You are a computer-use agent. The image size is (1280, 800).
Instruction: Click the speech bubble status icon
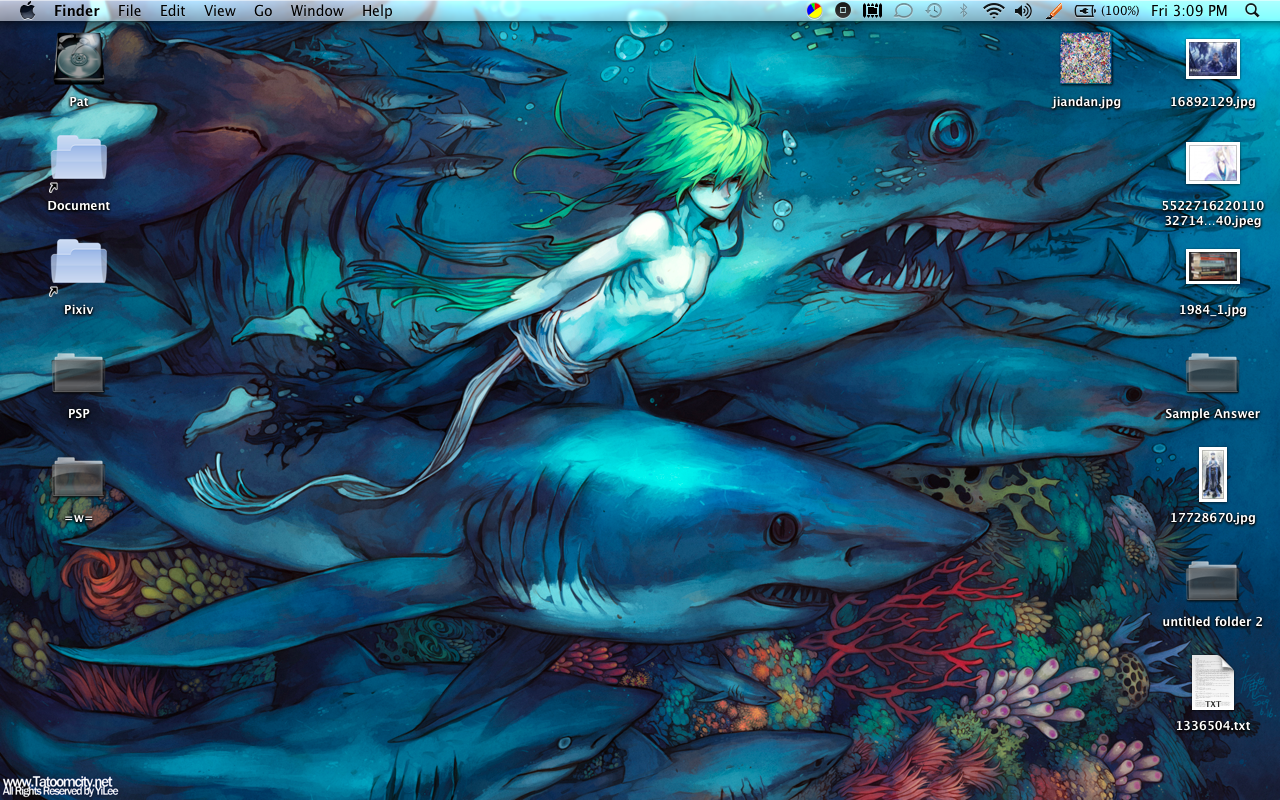tap(903, 11)
